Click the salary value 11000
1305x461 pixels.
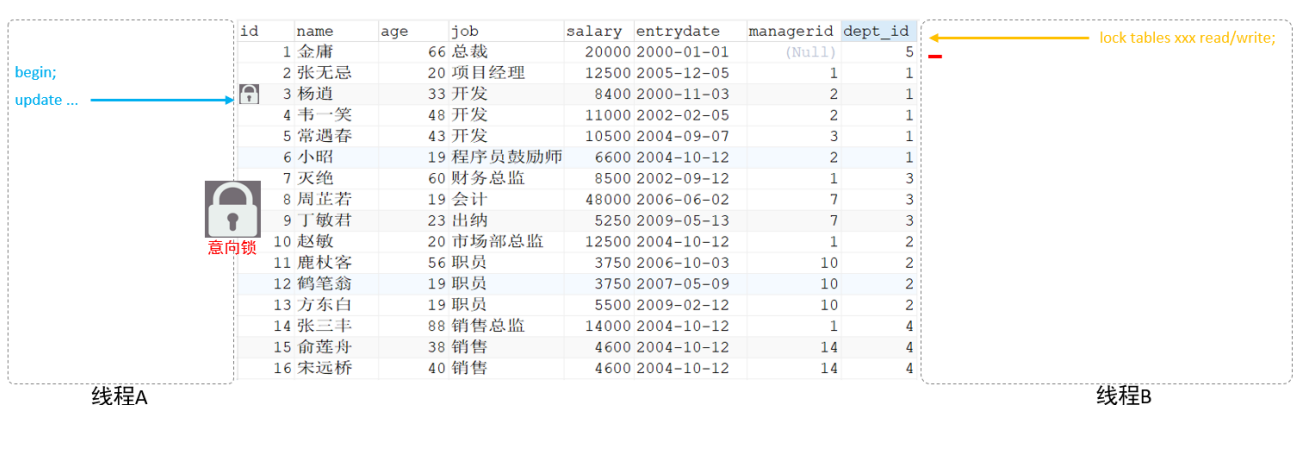pos(608,115)
